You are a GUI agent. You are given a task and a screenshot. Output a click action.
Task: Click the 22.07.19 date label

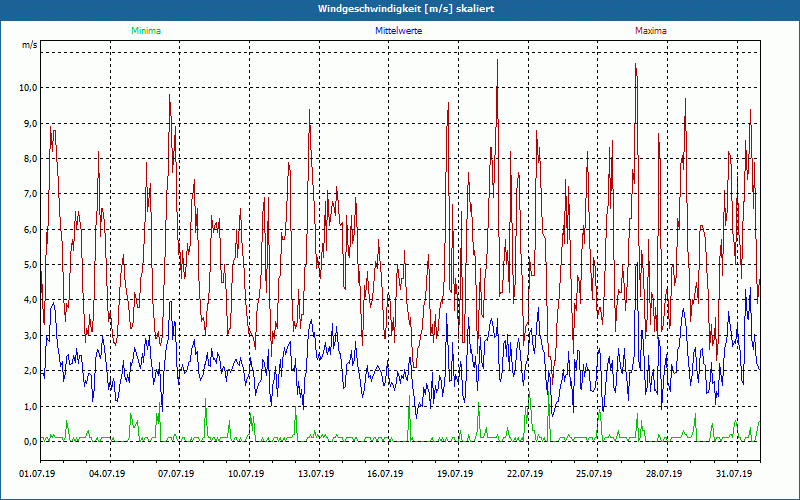click(x=525, y=474)
